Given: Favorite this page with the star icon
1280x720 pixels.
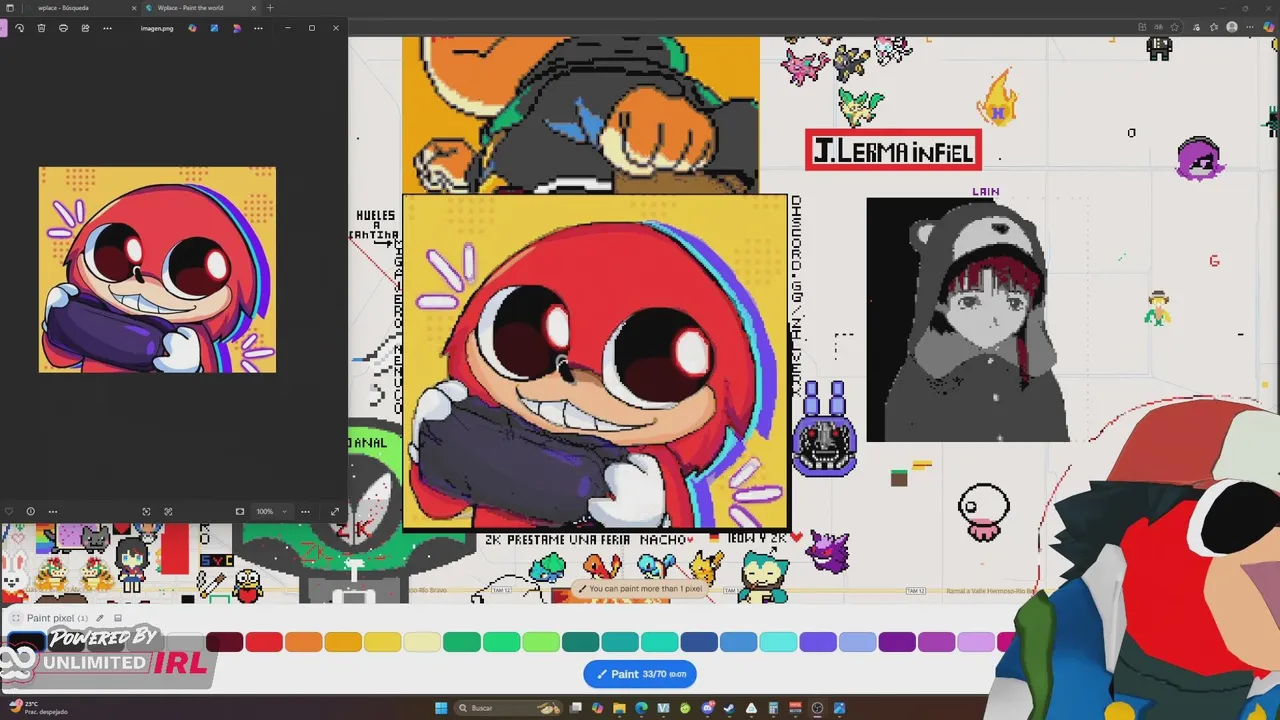Looking at the screenshot, I should click(1174, 27).
